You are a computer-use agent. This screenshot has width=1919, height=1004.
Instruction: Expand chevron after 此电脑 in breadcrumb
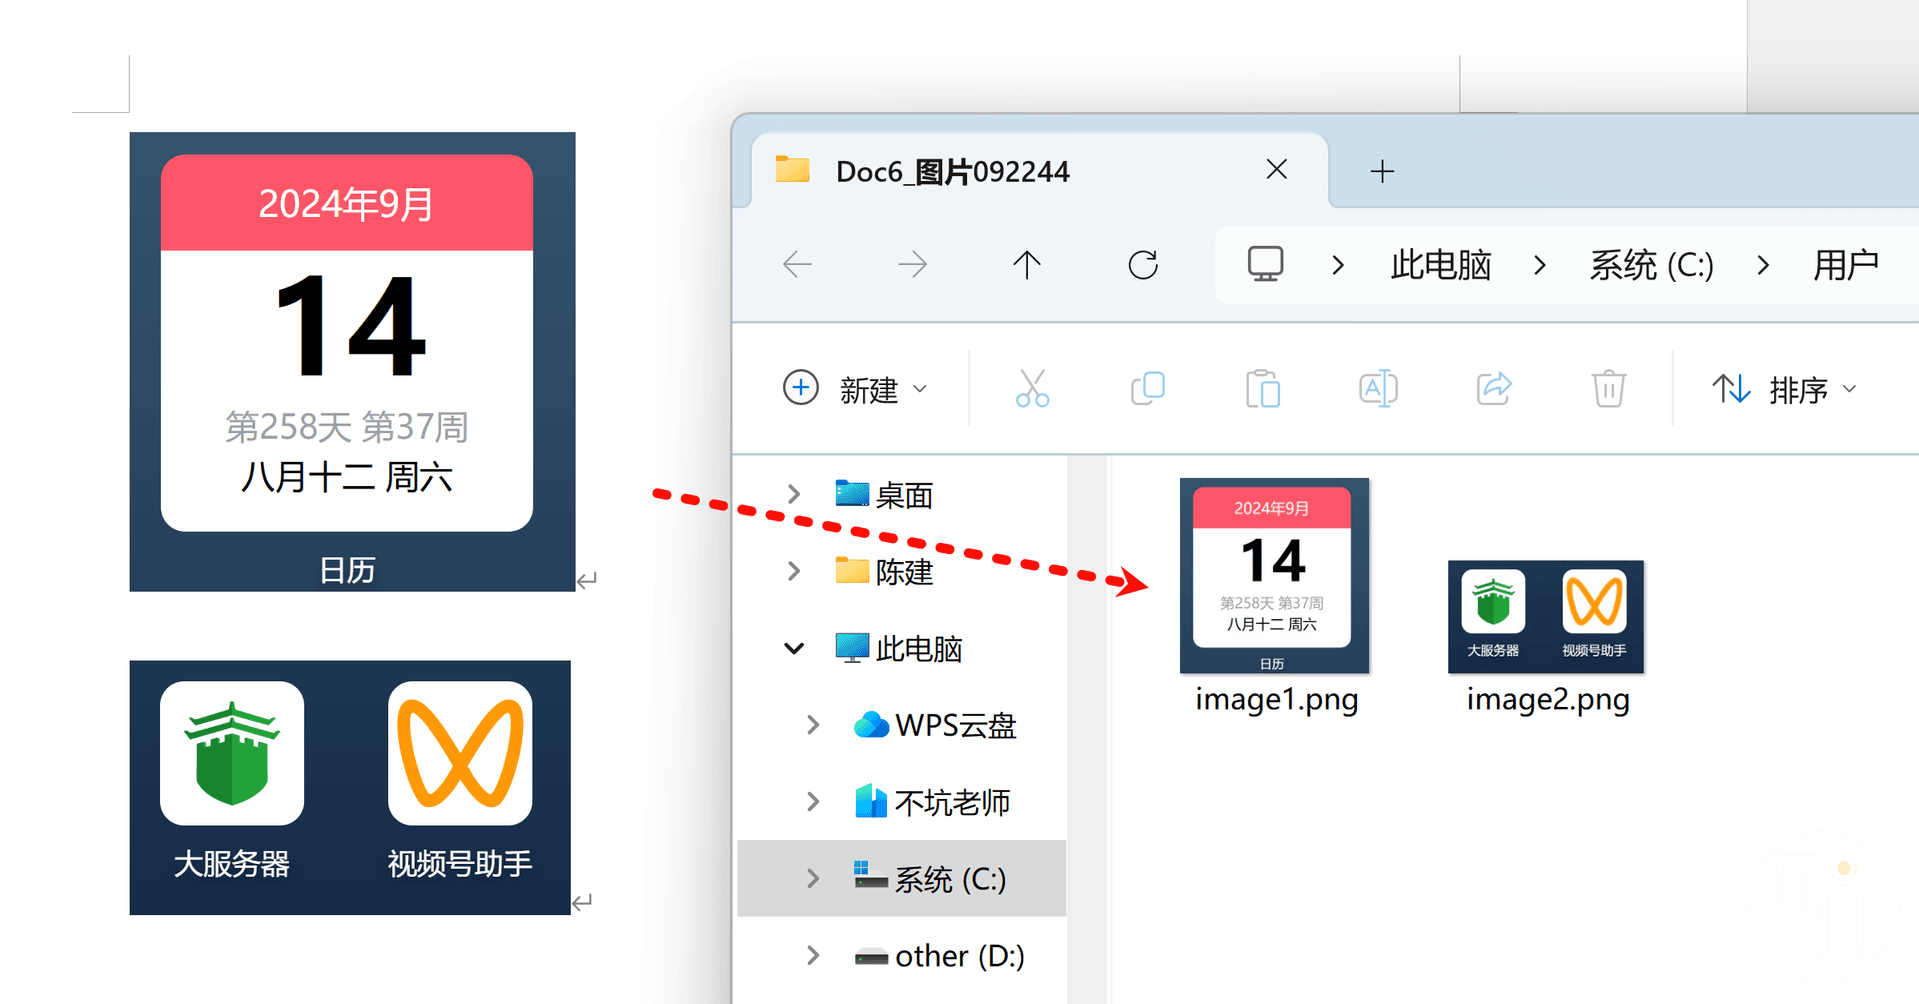coord(1540,265)
